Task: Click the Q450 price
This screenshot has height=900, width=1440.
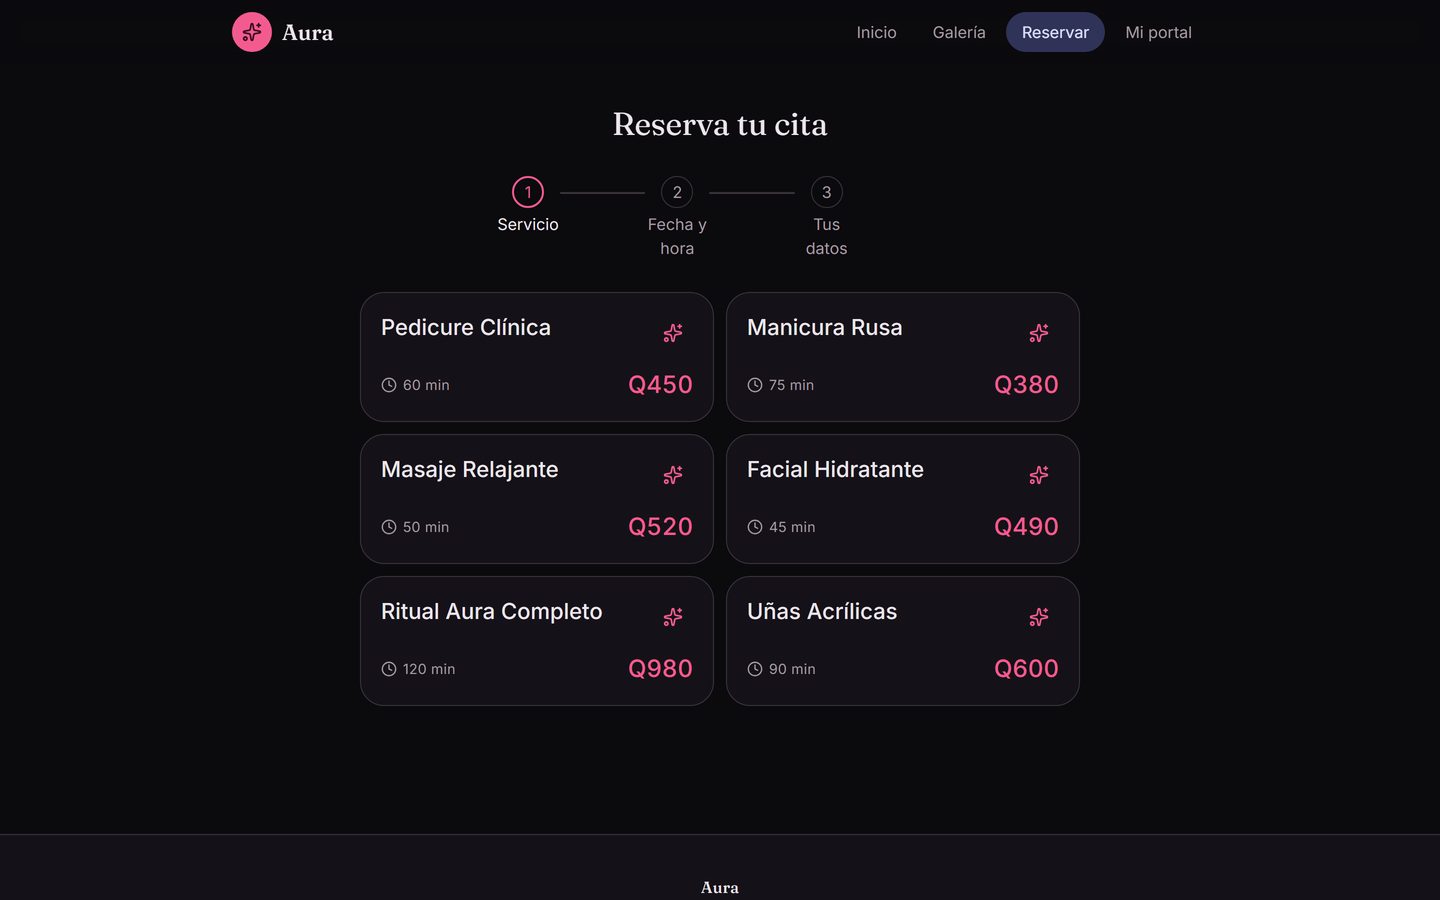Action: coord(660,385)
